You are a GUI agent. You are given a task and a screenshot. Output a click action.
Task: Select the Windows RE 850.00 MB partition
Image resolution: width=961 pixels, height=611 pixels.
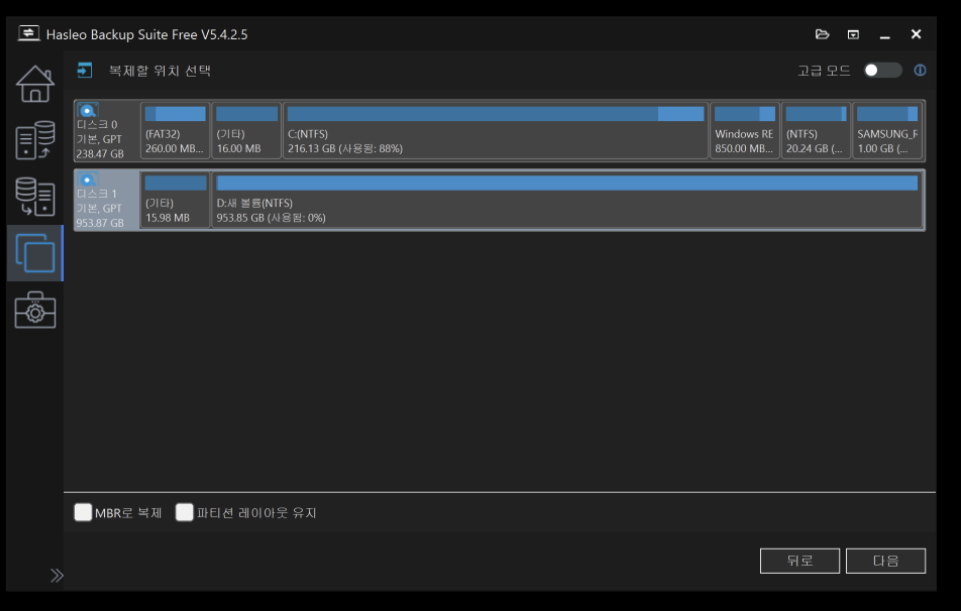(744, 130)
